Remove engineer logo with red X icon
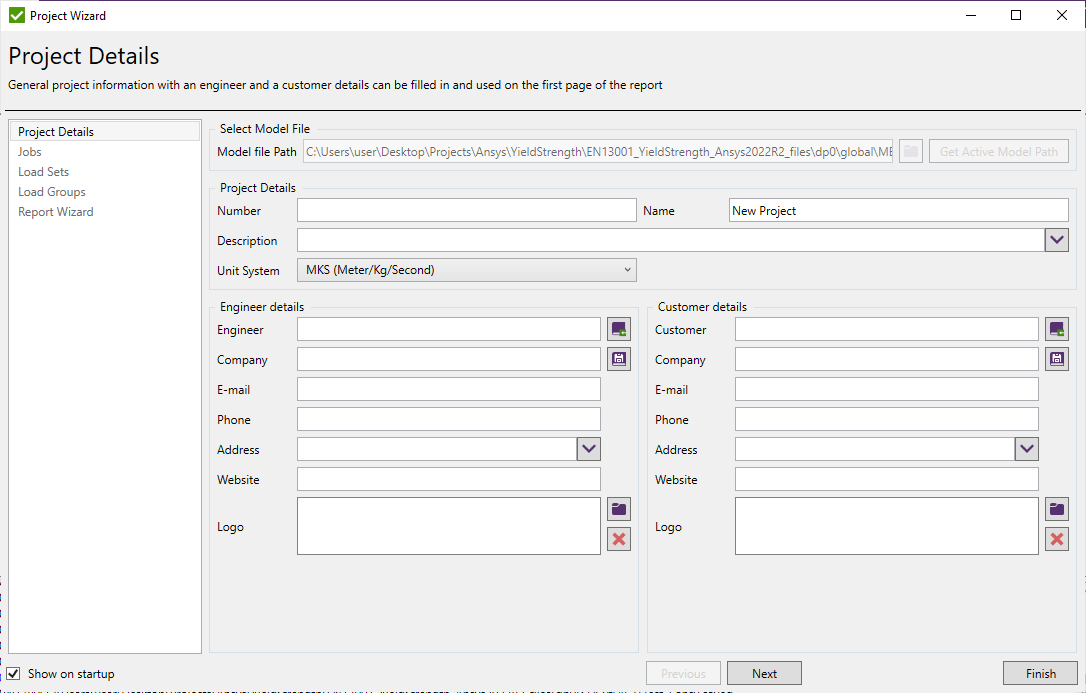Viewport: 1086px width, 693px height. [618, 539]
